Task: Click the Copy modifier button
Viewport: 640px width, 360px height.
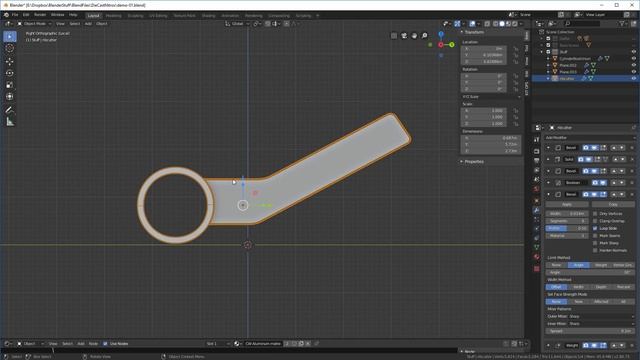Action: 613,204
